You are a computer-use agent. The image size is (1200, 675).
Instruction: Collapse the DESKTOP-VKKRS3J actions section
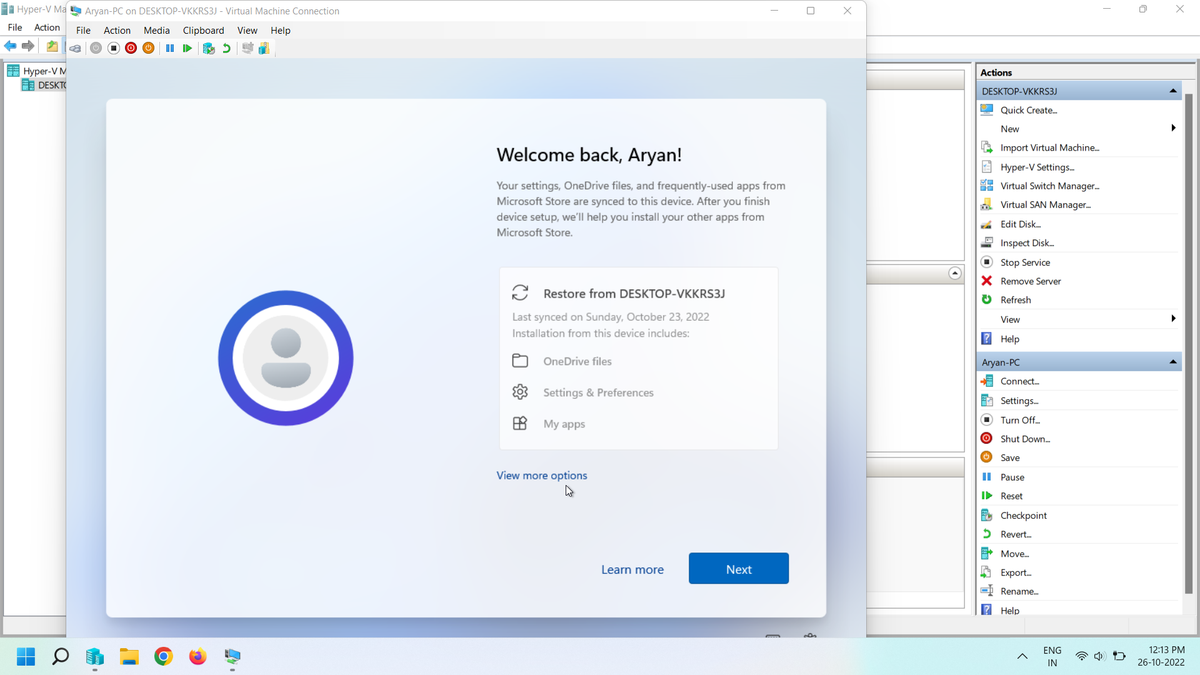point(1173,91)
